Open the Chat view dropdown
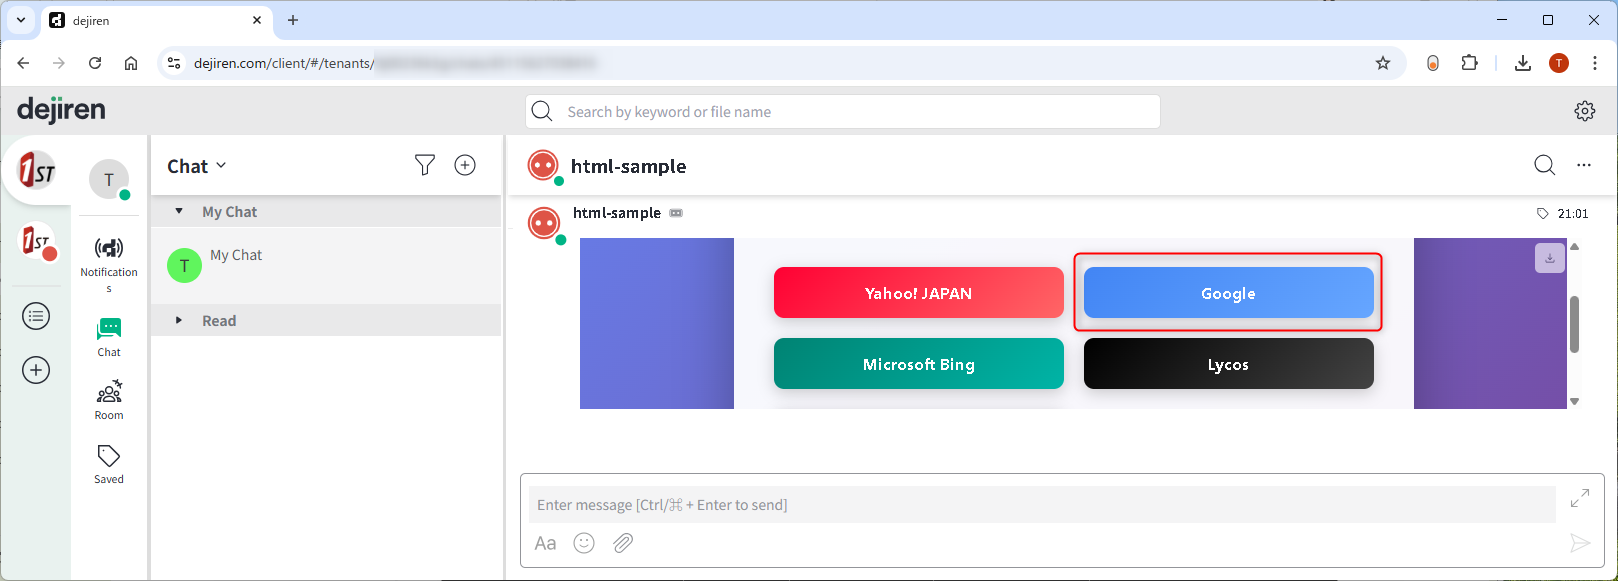Image resolution: width=1618 pixels, height=581 pixels. (x=197, y=166)
